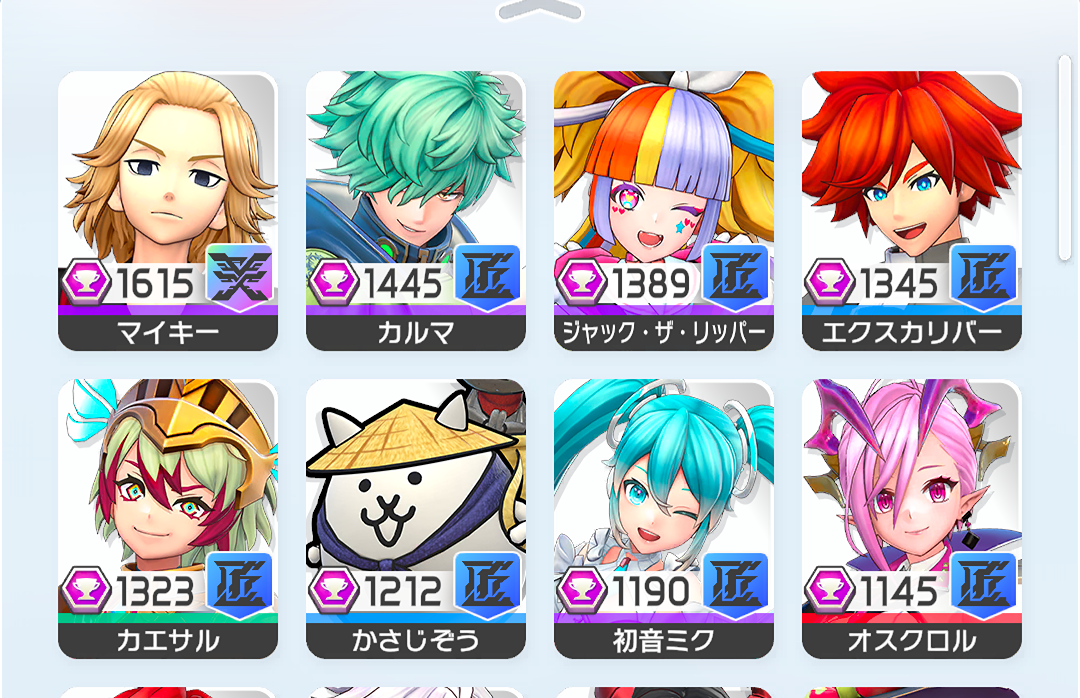Click the blue rank badge on かさじぞう's card
The image size is (1080, 698).
tap(488, 585)
